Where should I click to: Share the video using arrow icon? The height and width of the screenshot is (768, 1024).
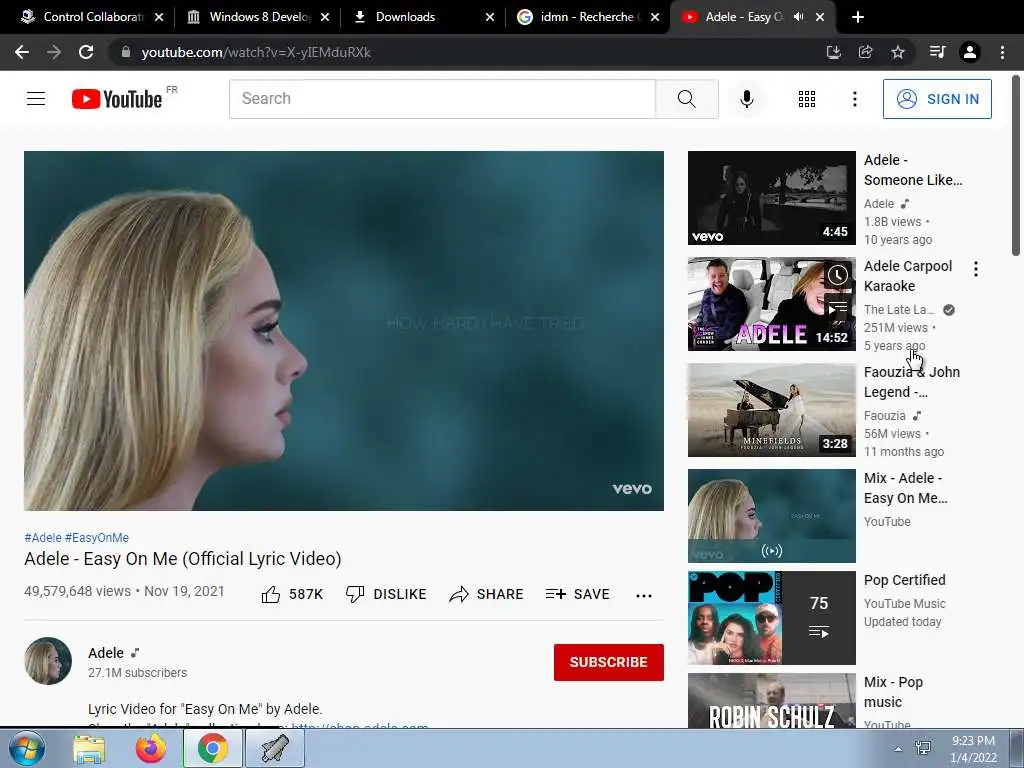(x=459, y=594)
